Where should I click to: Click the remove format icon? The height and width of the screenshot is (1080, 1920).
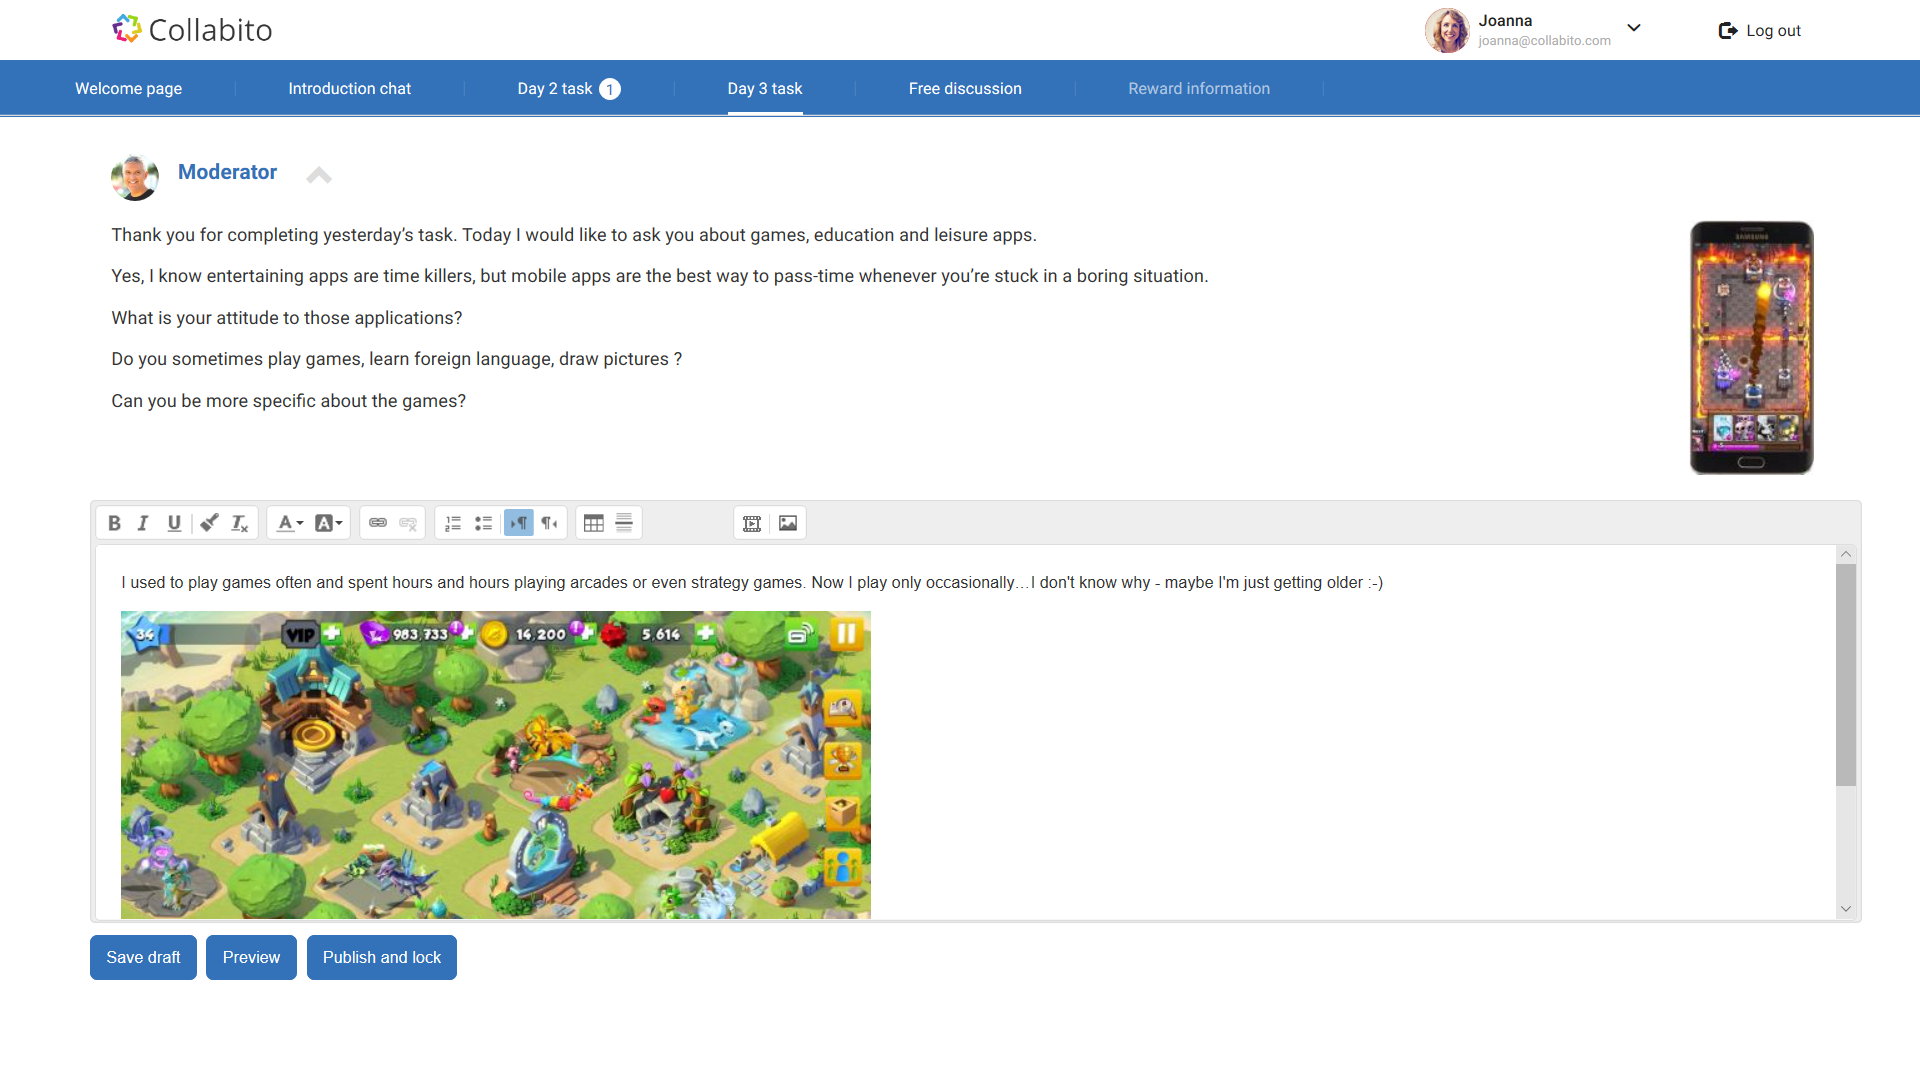click(x=240, y=523)
